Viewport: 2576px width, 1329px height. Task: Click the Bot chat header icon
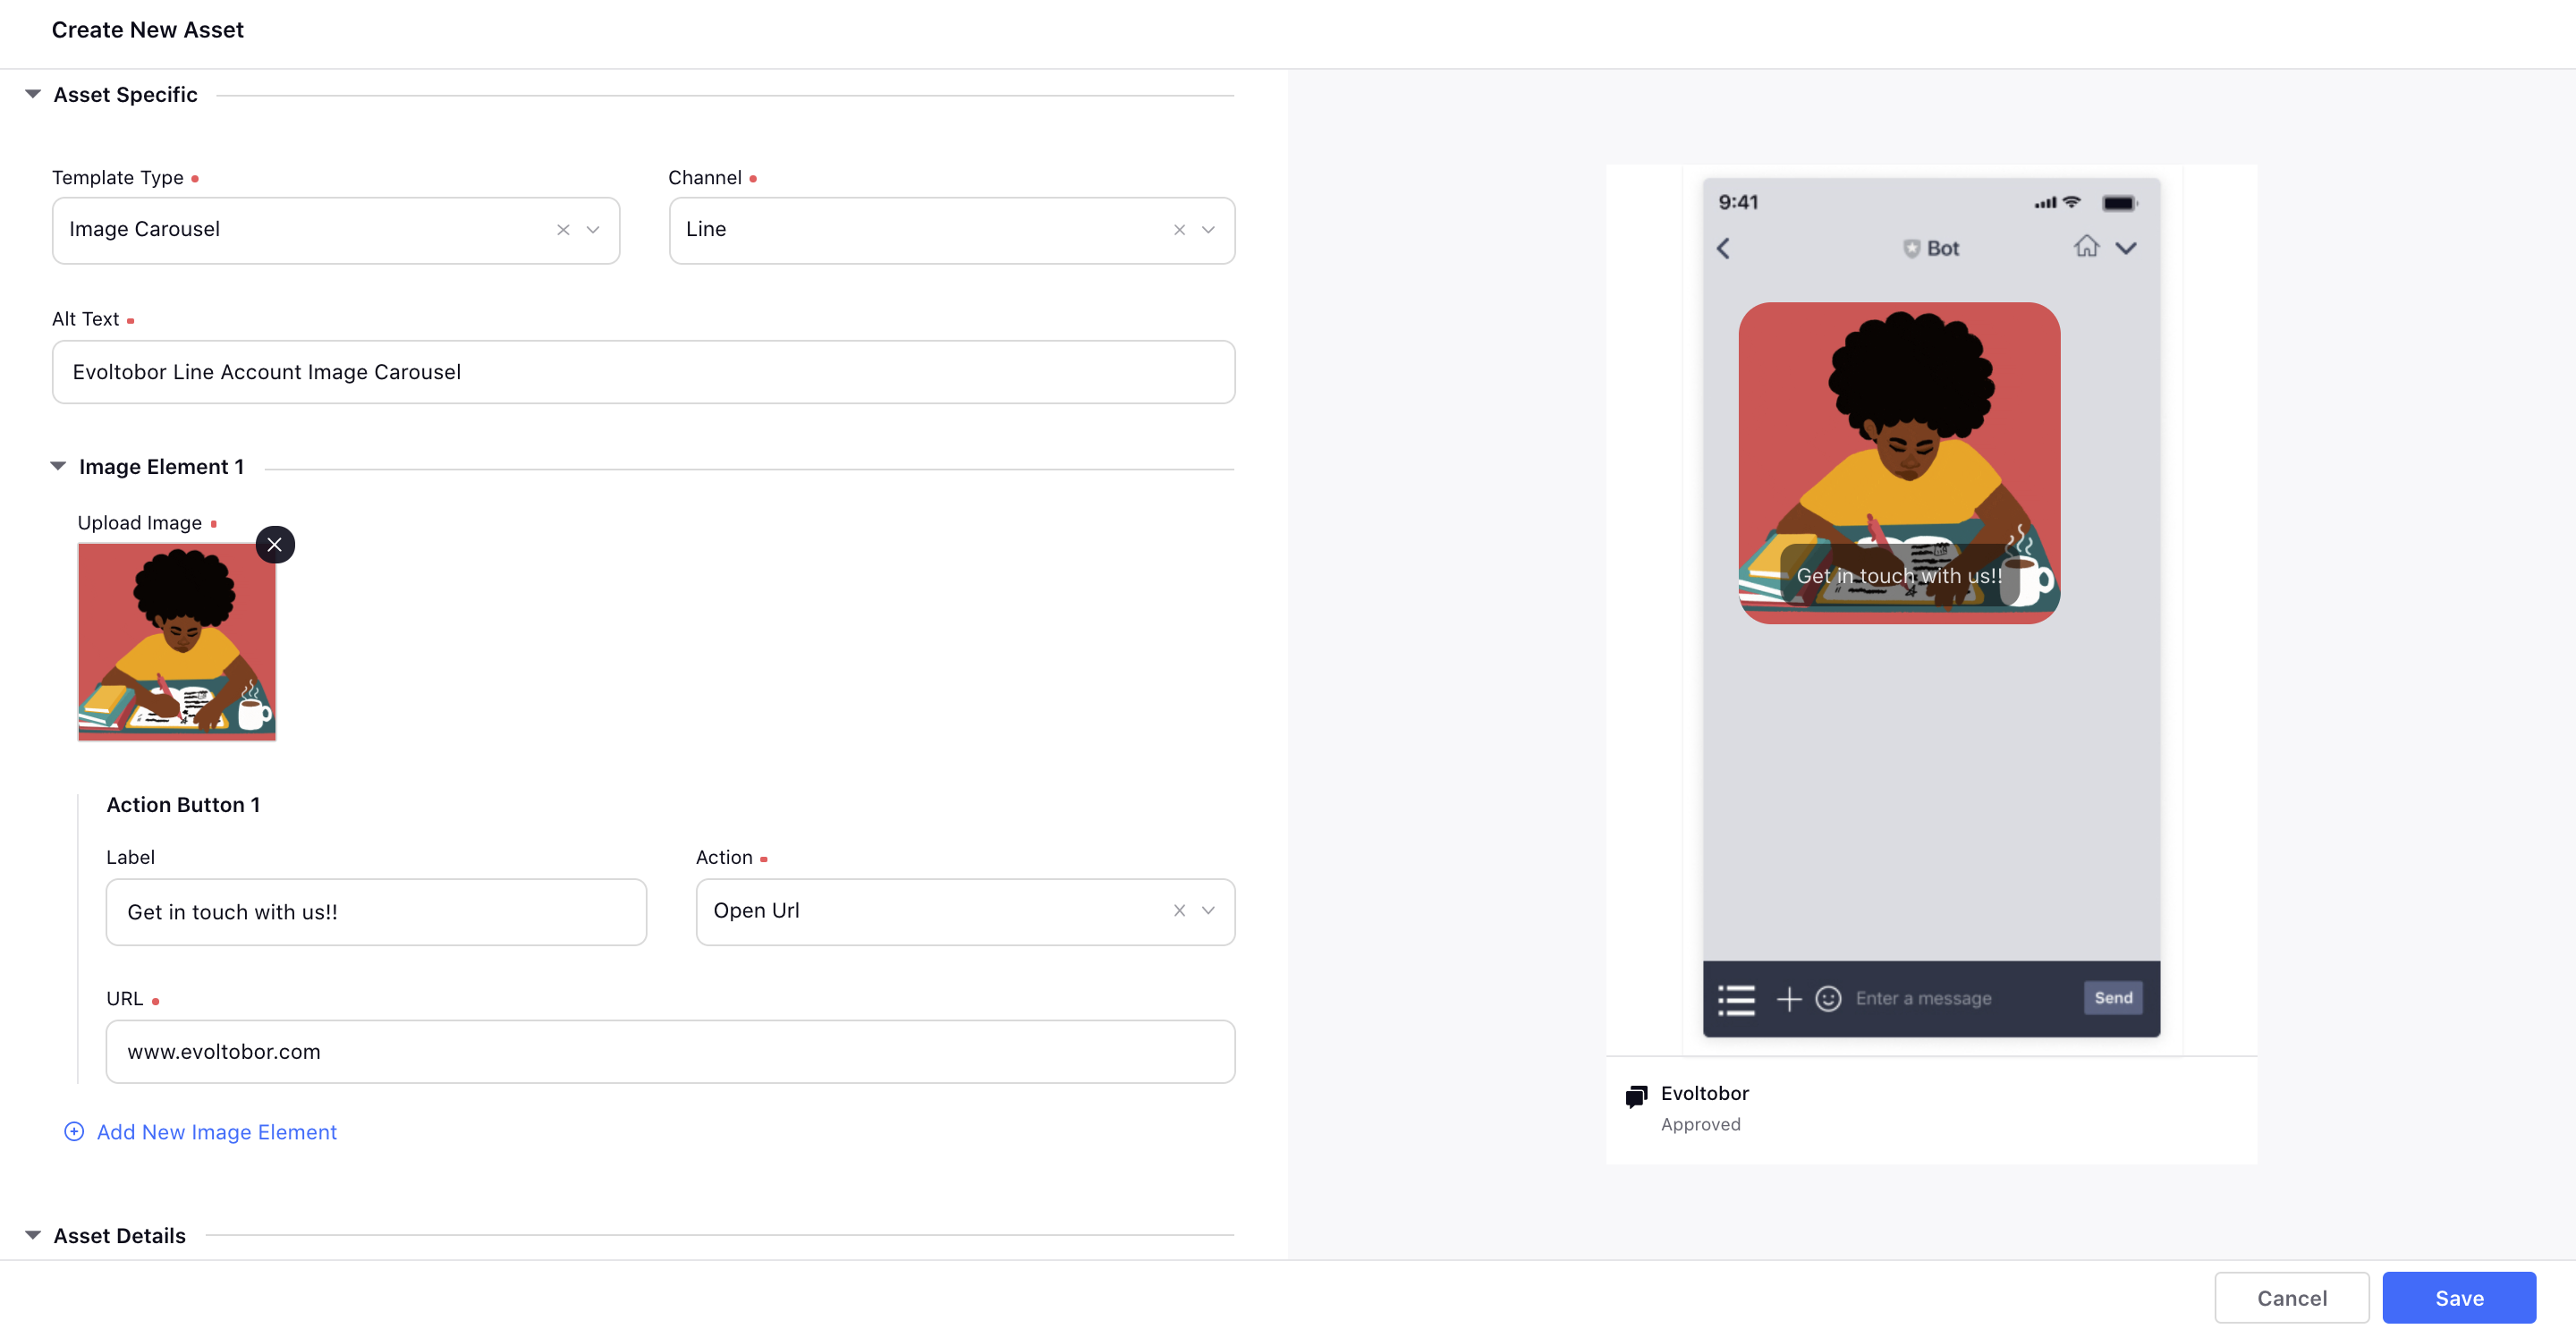[1910, 248]
